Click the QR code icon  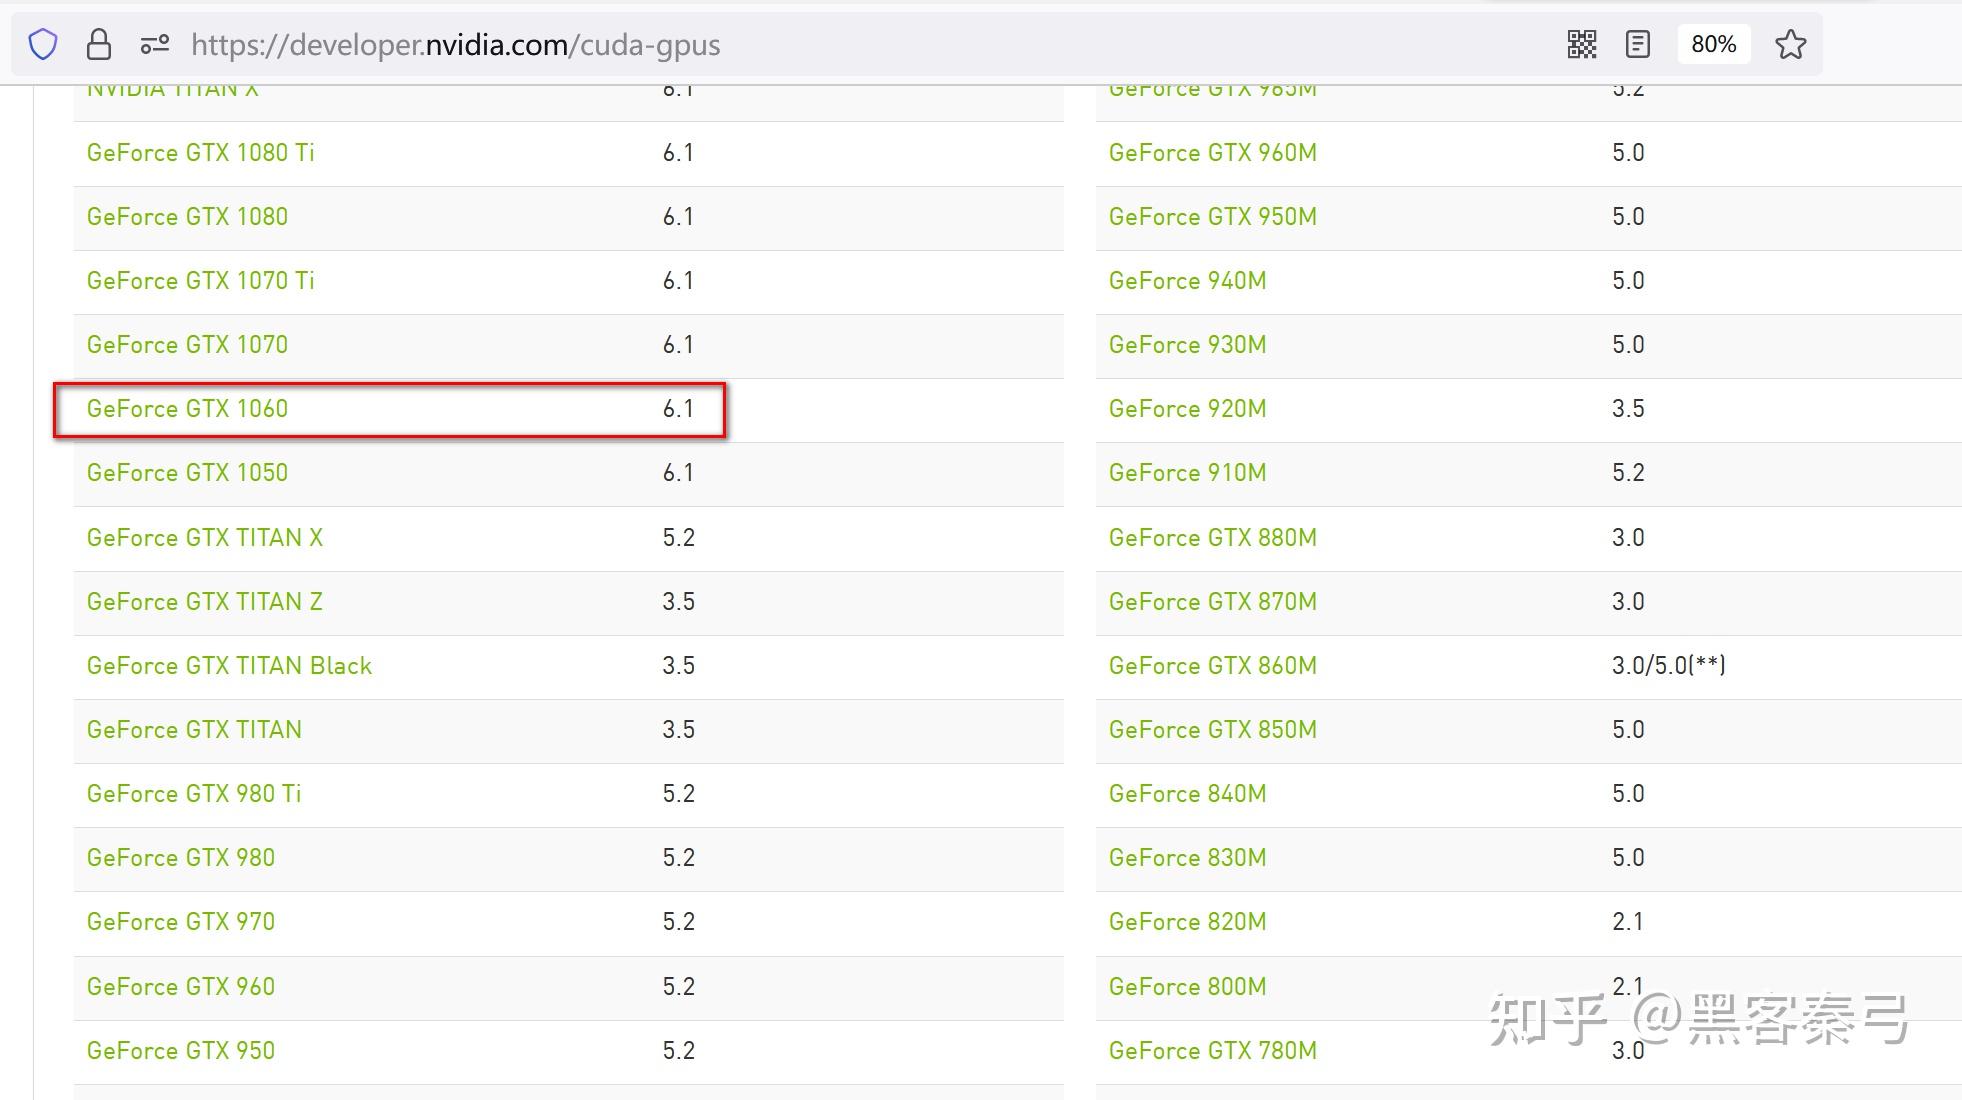pyautogui.click(x=1582, y=44)
